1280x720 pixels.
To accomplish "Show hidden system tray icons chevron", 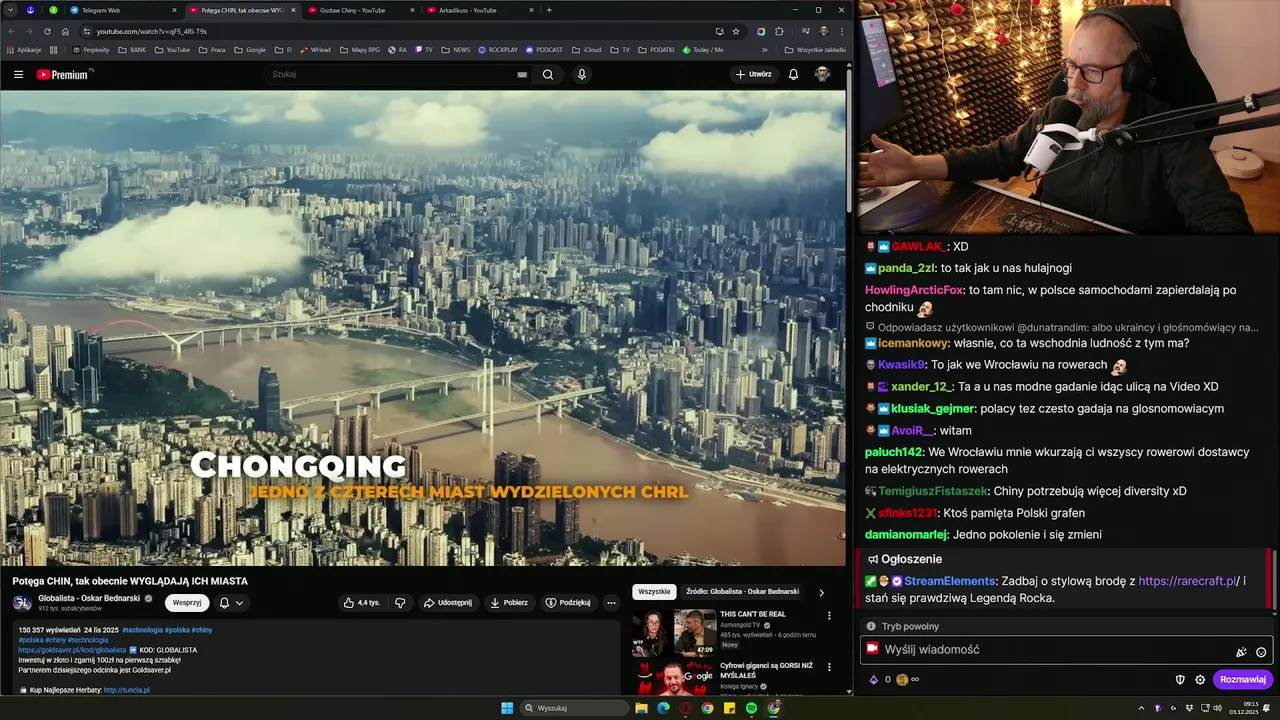I will (x=1141, y=708).
